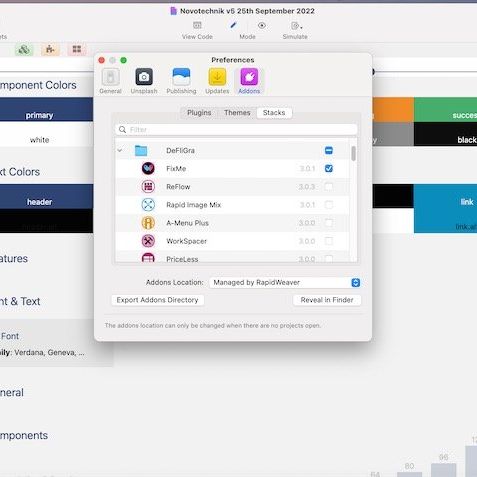Select the link blue color swatch
477x477 pixels.
click(x=445, y=208)
